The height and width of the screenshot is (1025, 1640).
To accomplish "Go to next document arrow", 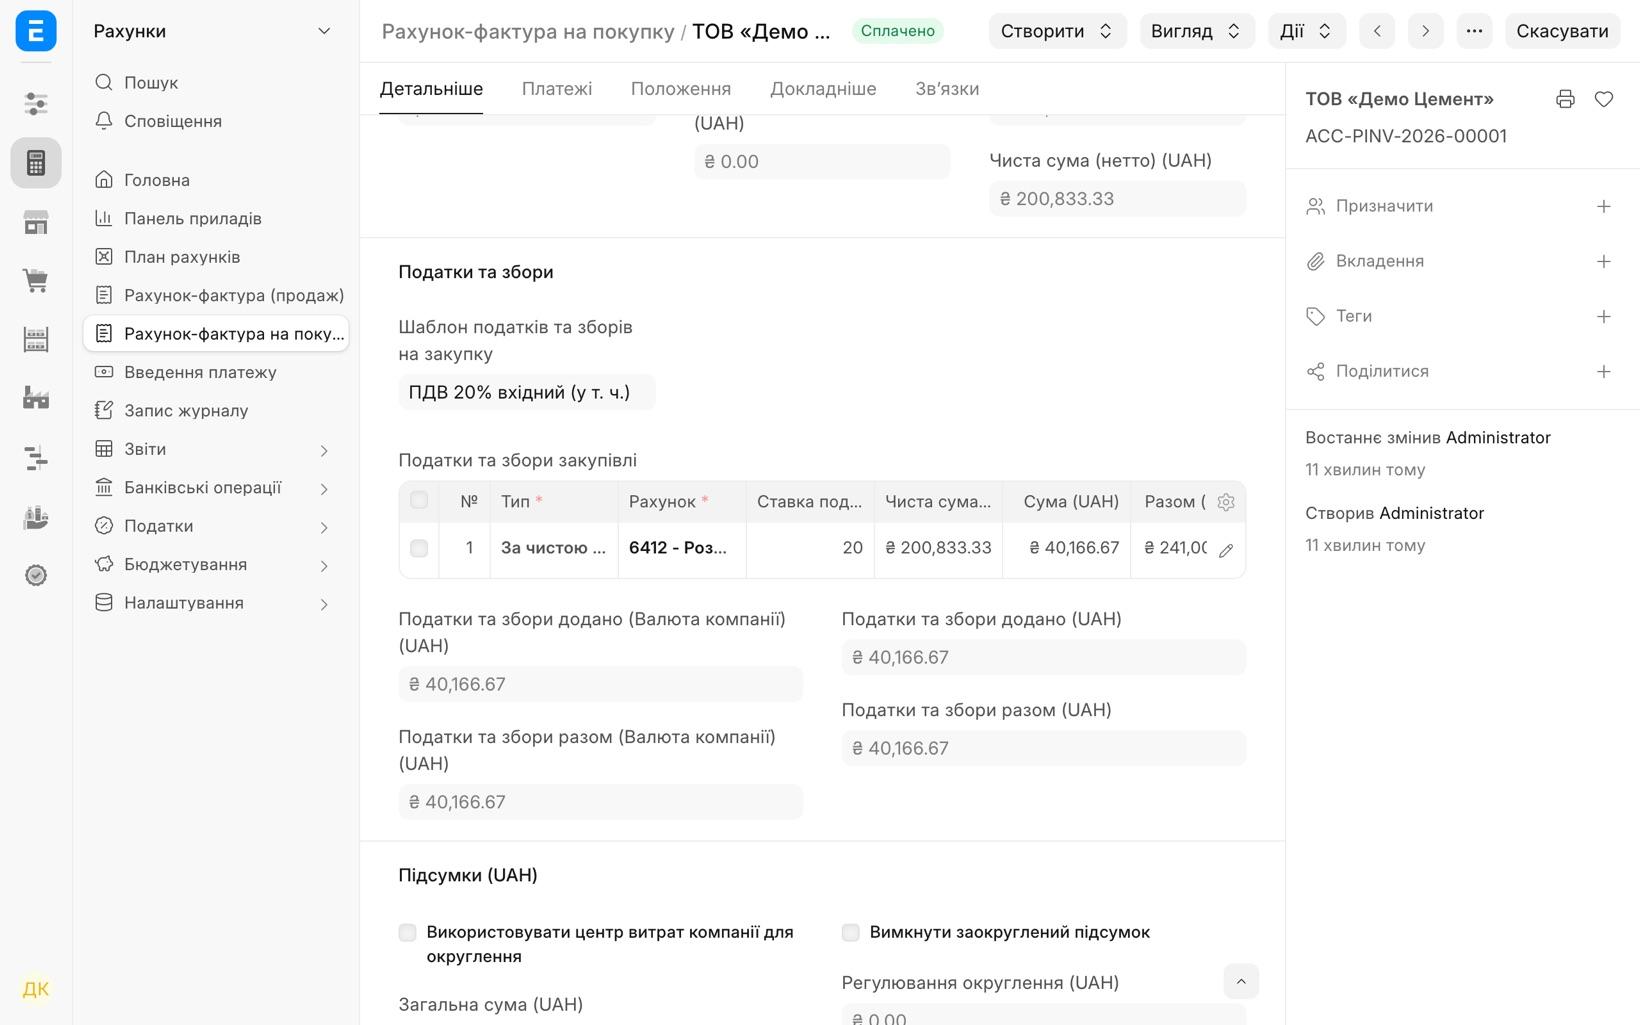I will pos(1425,31).
